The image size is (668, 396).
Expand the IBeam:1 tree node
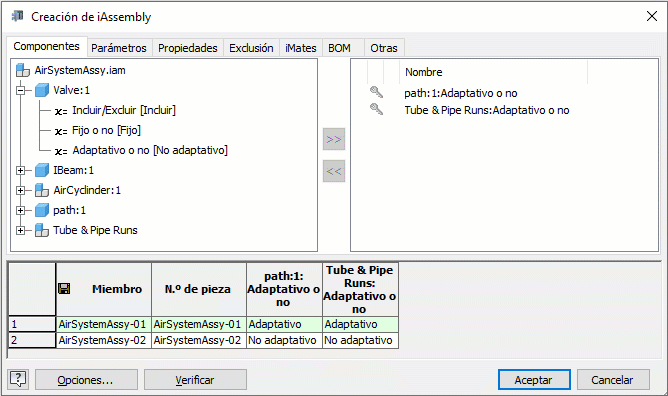20,170
